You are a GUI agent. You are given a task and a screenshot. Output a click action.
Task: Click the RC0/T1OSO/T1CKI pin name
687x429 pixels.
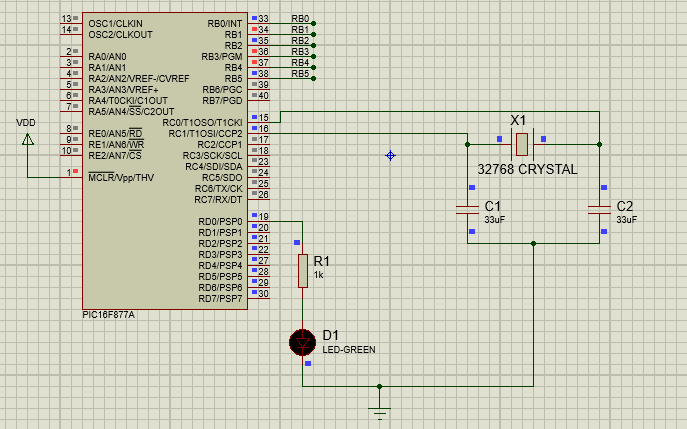pos(202,123)
